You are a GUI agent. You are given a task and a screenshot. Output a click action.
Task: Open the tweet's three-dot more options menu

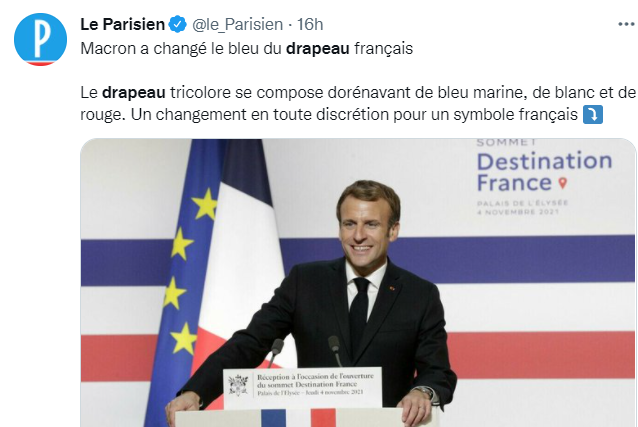coord(610,23)
